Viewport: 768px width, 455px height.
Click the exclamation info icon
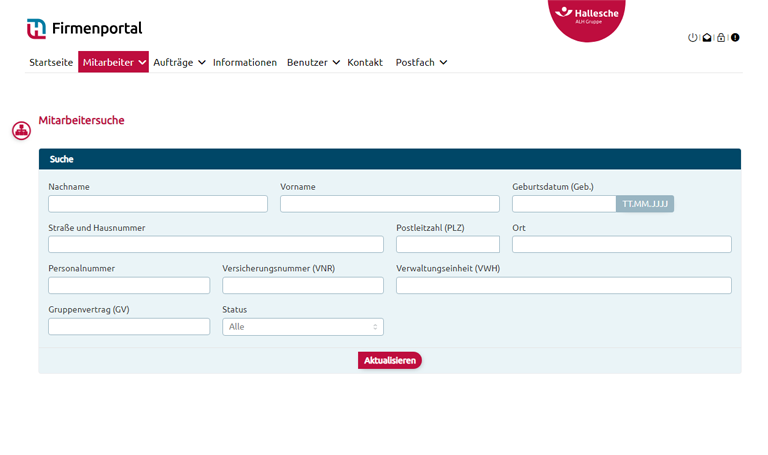[x=735, y=38]
